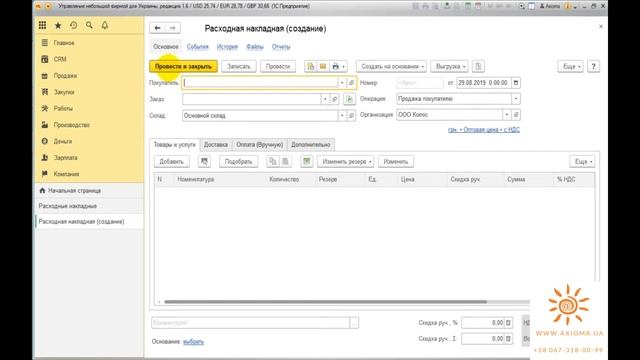Click the выбрать link next to Основание
This screenshot has width=640, height=360.
193,342
